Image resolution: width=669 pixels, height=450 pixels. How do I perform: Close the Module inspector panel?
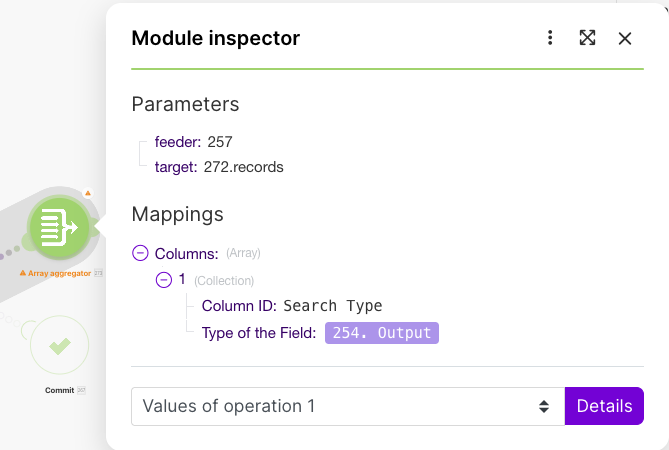[625, 38]
